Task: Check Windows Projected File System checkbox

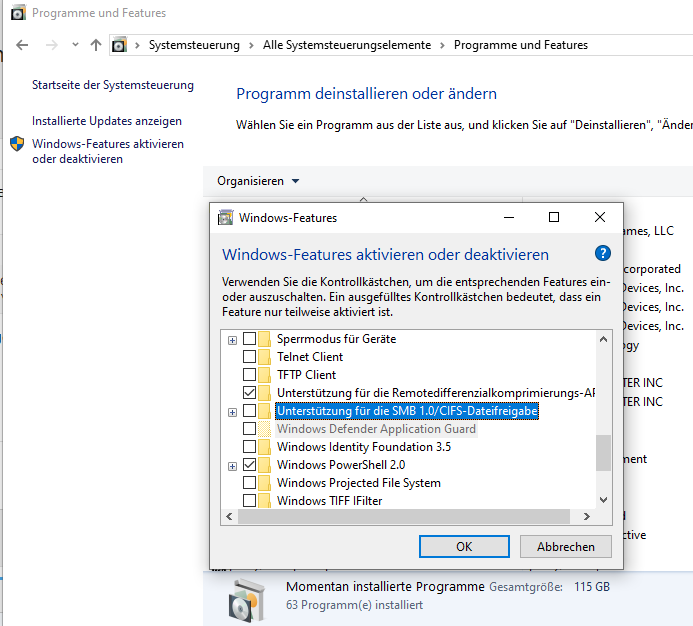Action: pos(249,482)
